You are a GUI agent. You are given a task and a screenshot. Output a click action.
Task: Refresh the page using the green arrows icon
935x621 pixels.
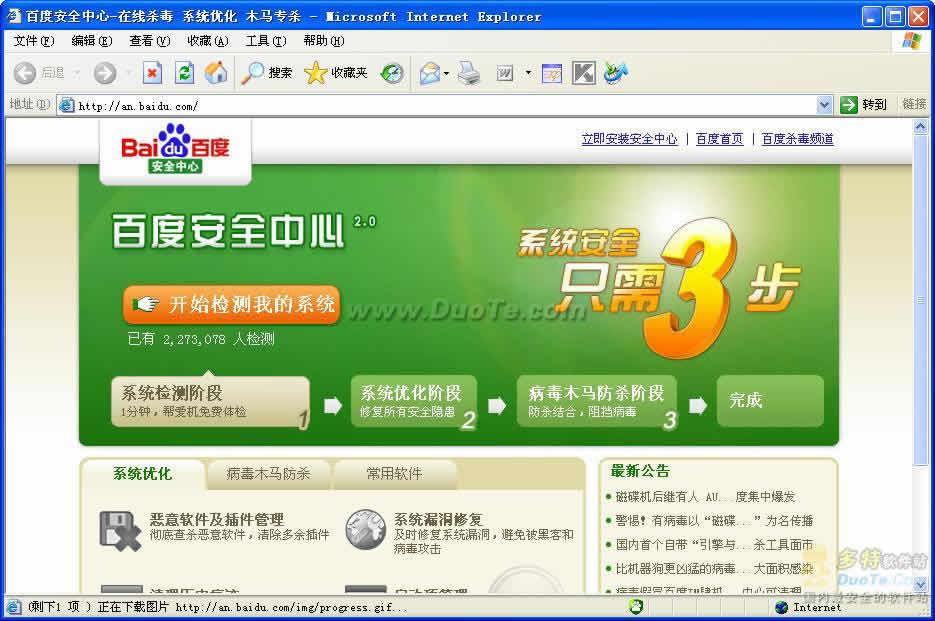[x=184, y=73]
